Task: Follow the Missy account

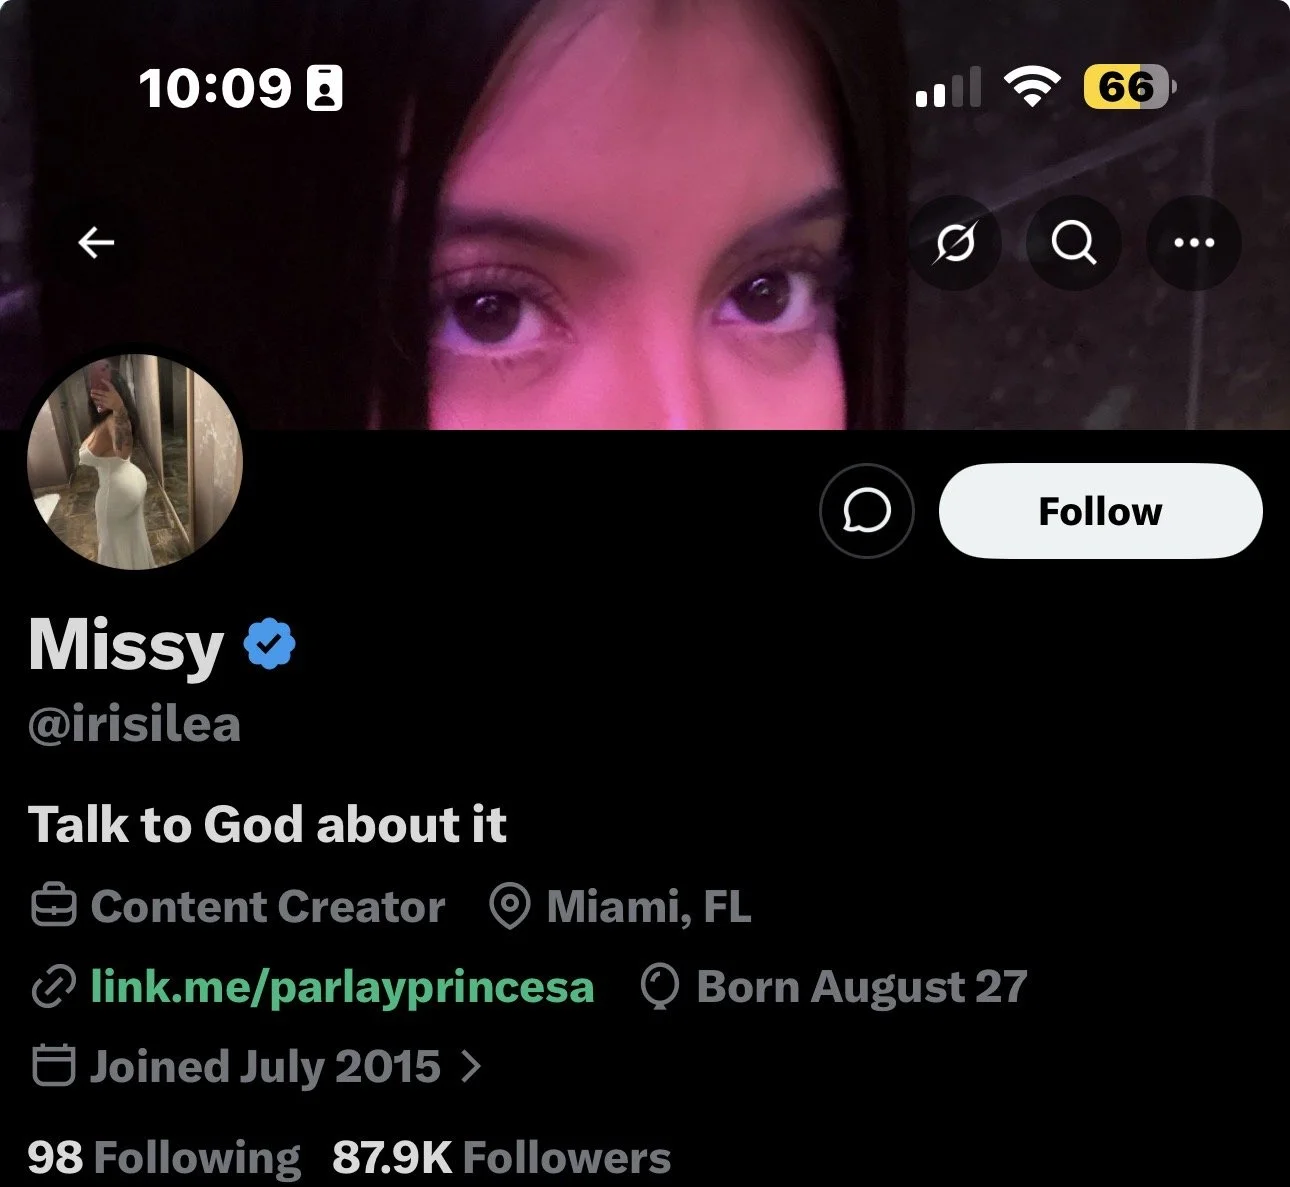Action: tap(1100, 511)
